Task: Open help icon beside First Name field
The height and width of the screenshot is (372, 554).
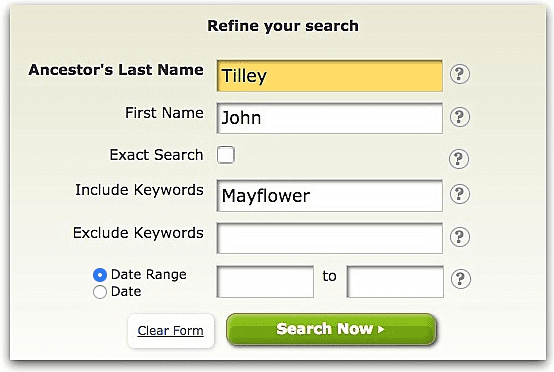Action: [460, 117]
